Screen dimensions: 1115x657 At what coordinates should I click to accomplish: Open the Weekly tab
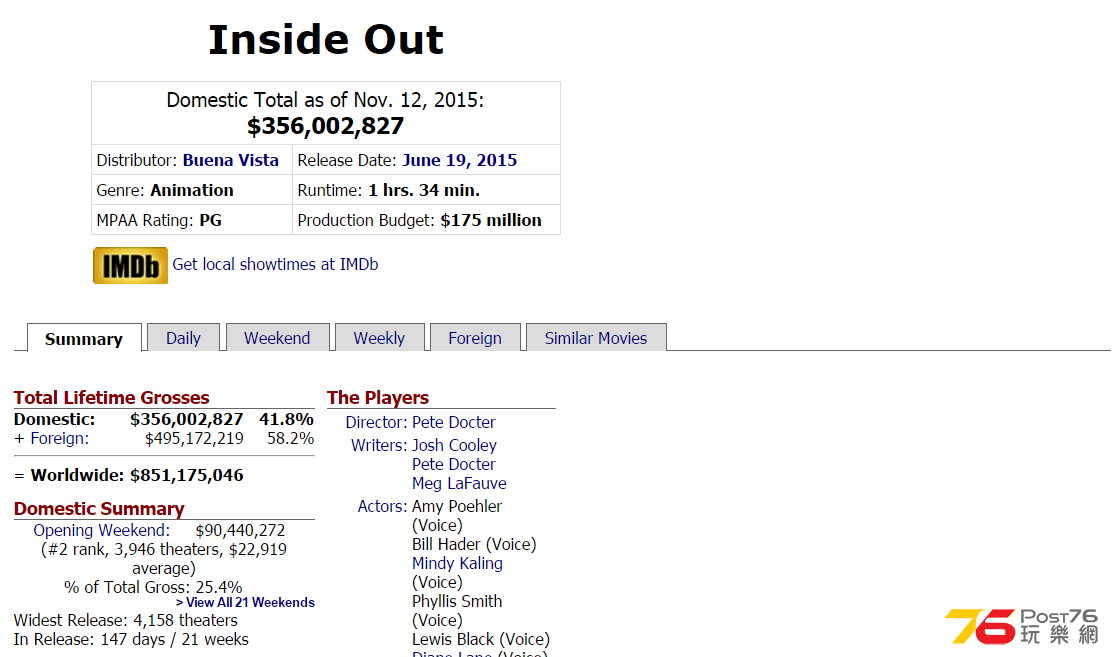379,338
